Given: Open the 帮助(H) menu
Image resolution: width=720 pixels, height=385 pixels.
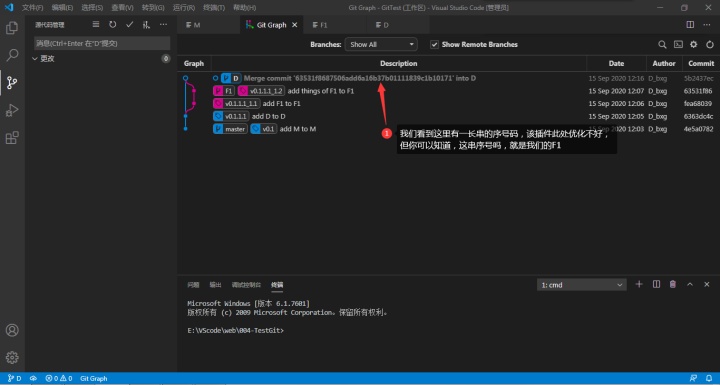Looking at the screenshot, I should click(244, 7).
